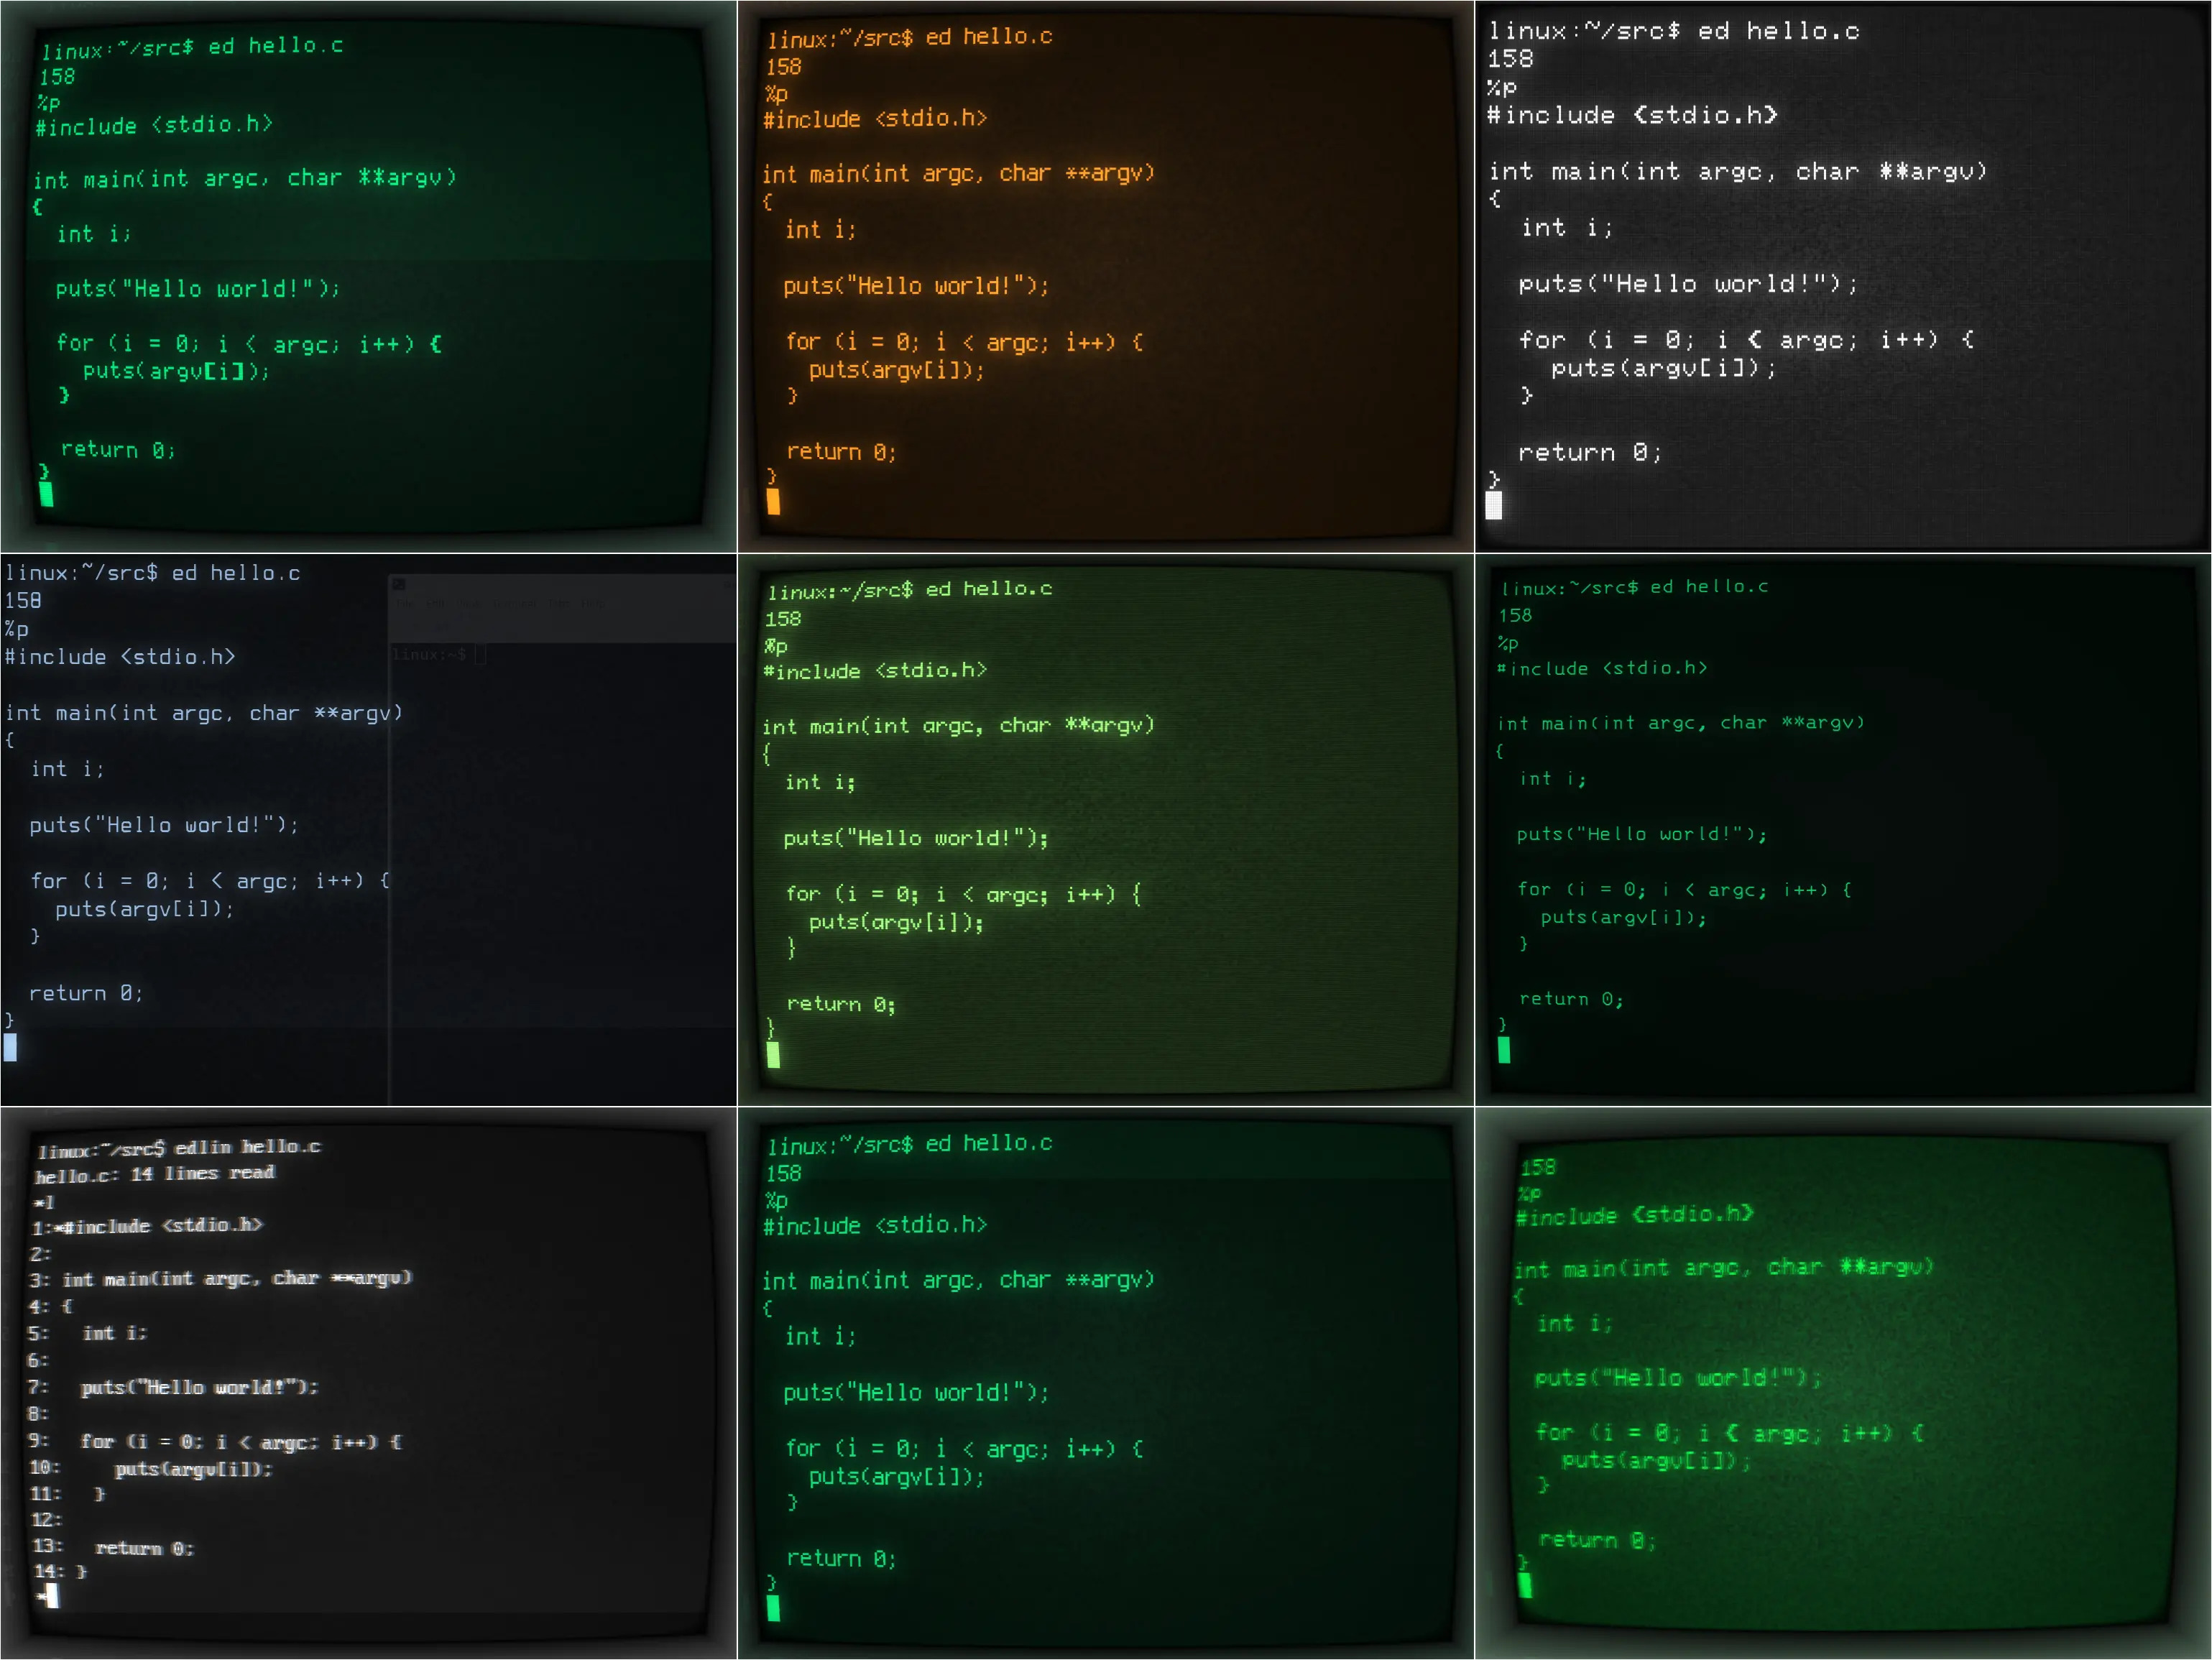Select the blurry bright green terminal screen

pyautogui.click(x=1843, y=1383)
